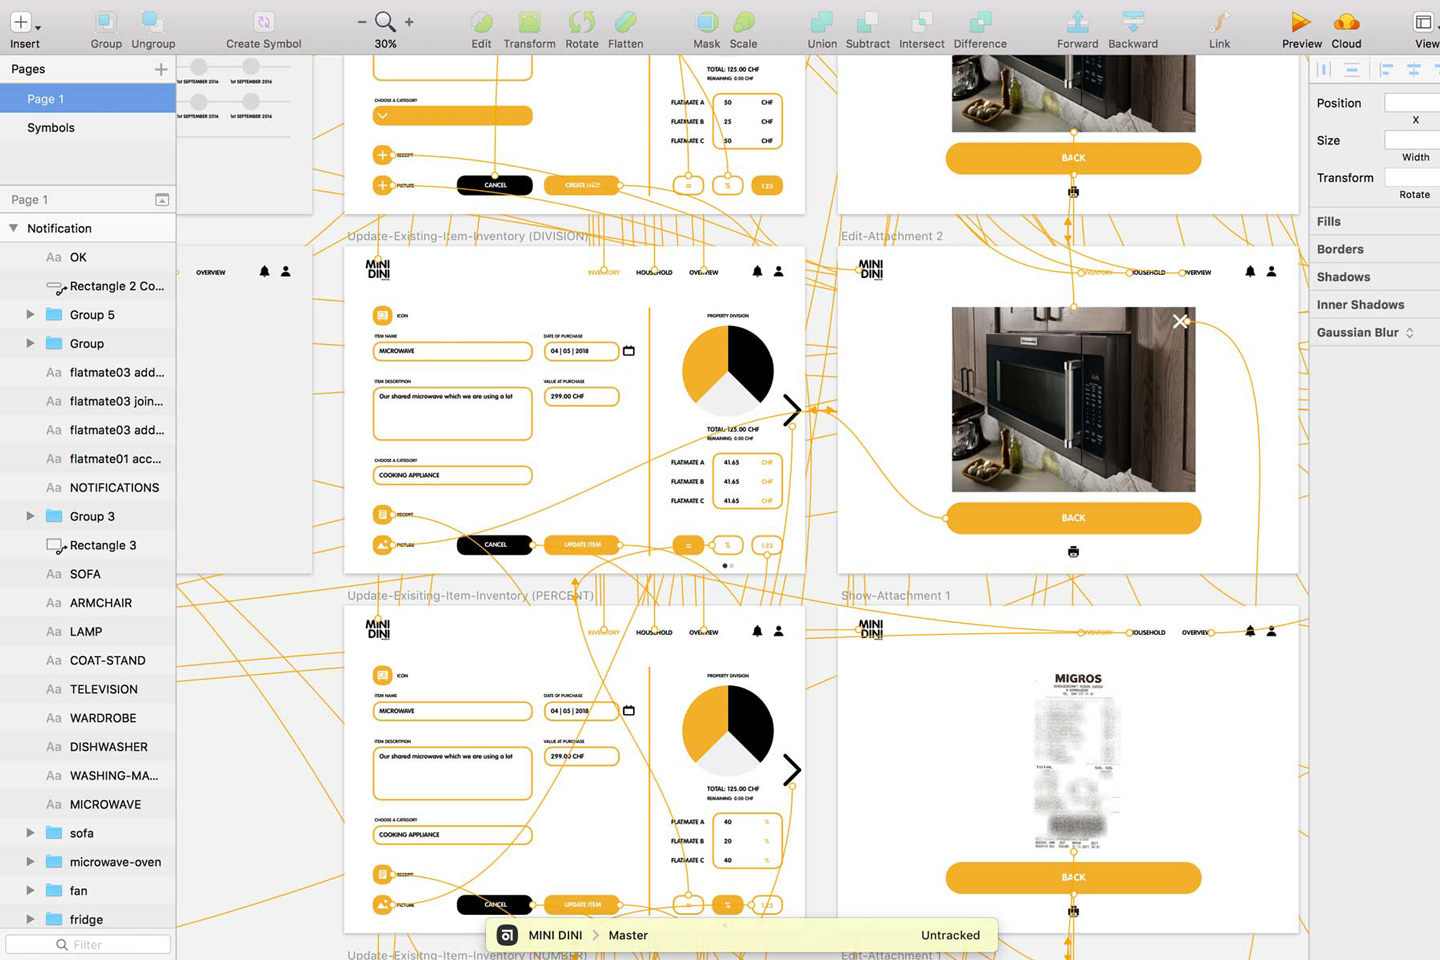Screen dimensions: 1440x960
Task: Select Page 1 in Pages list
Action: point(88,99)
